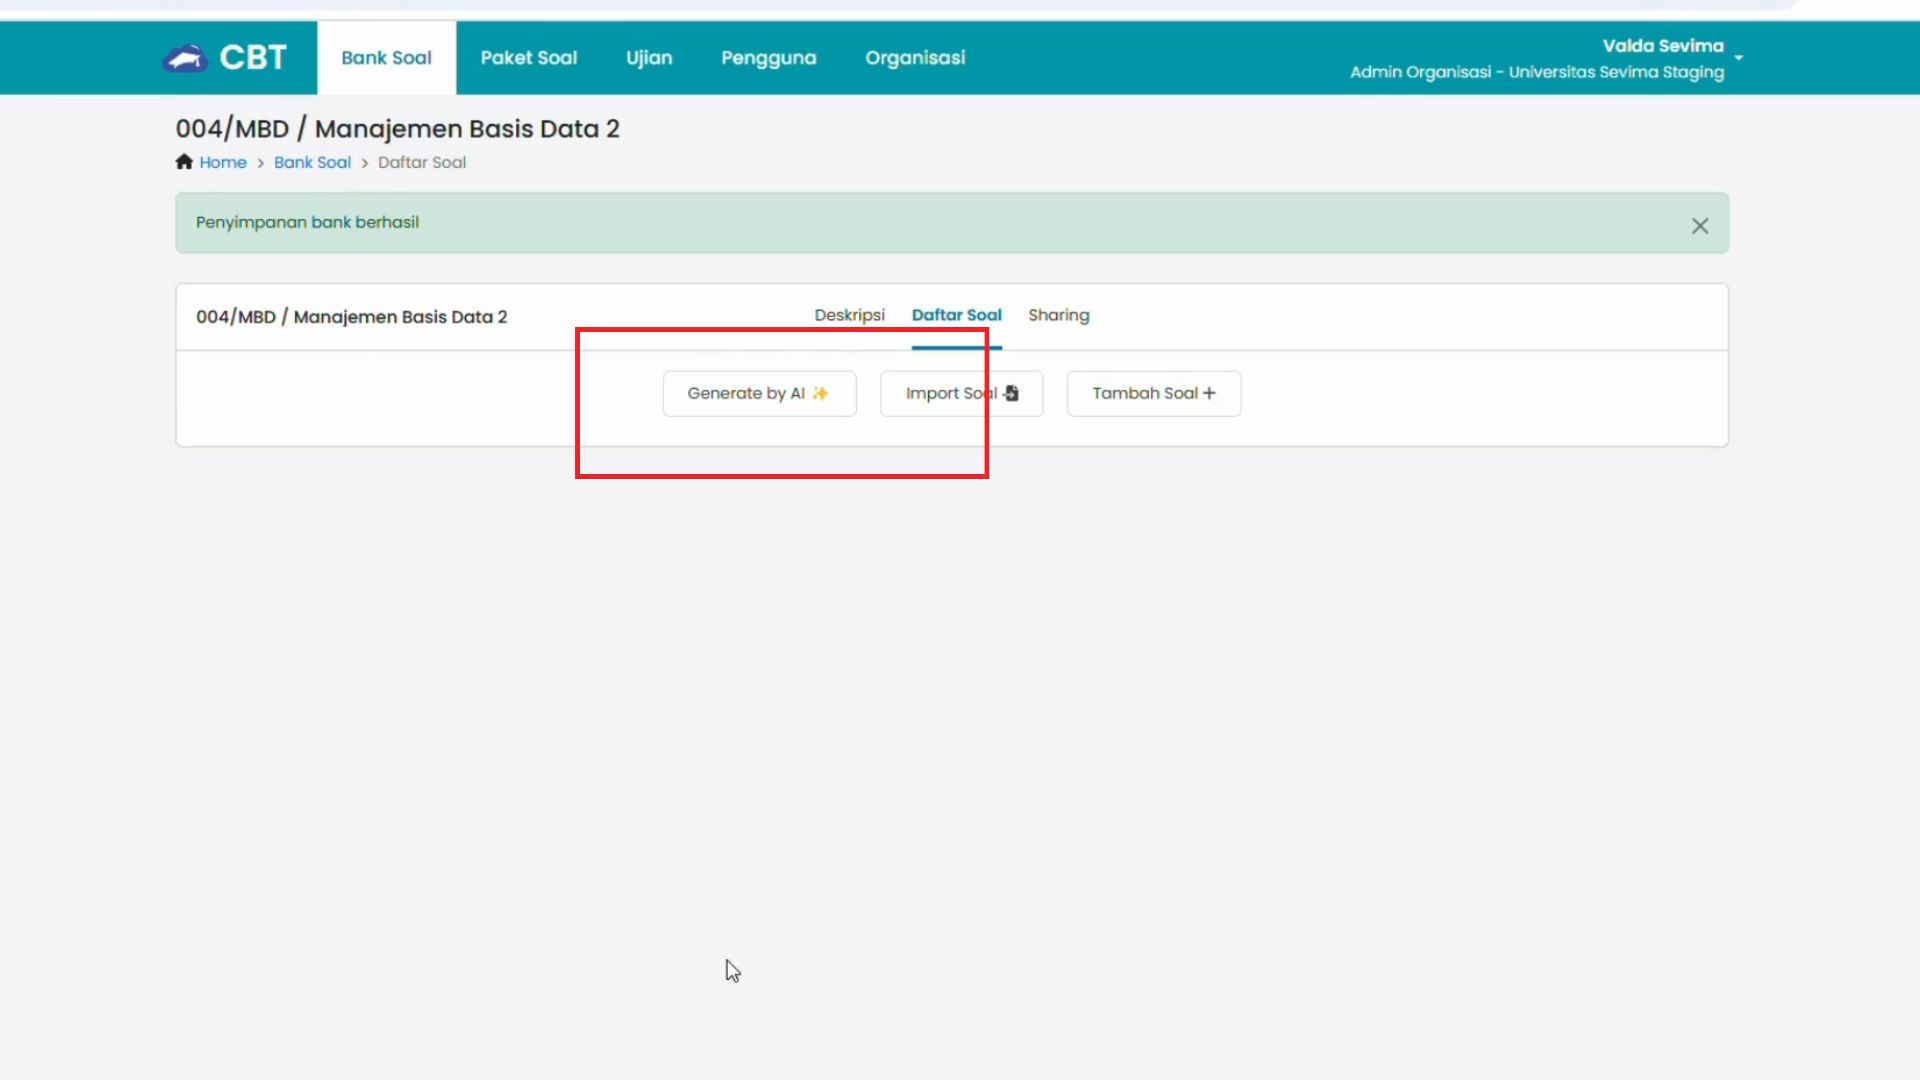Click the home icon in breadcrumb

click(184, 162)
